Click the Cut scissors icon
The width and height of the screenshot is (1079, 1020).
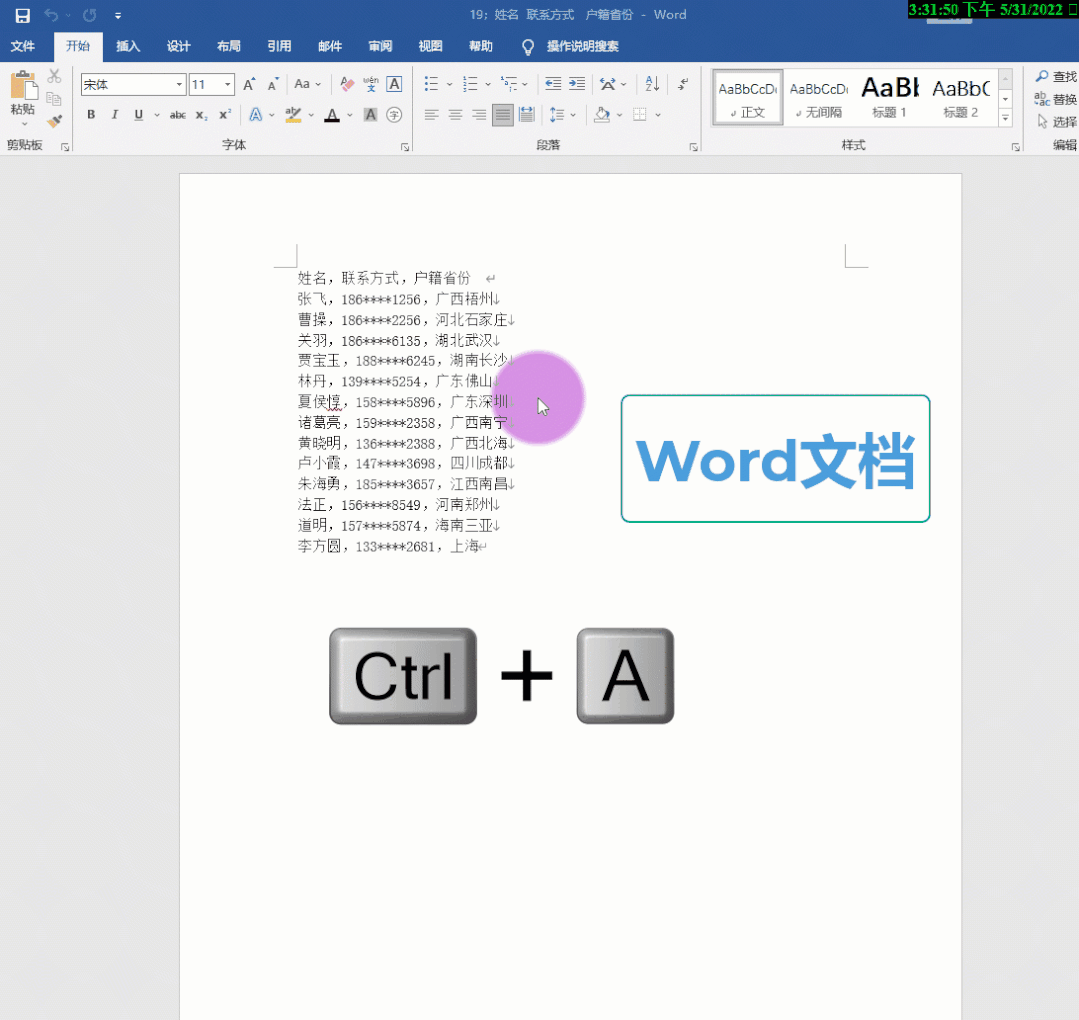pyautogui.click(x=54, y=76)
